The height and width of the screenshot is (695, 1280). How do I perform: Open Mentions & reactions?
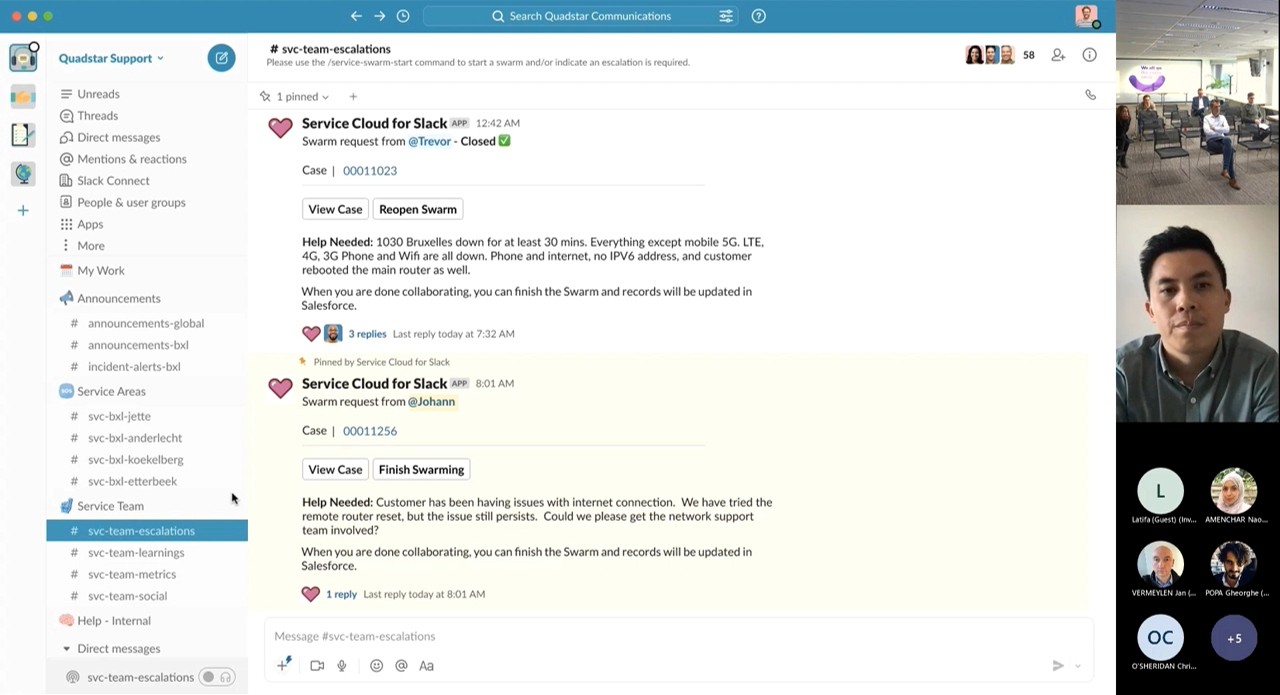coord(131,159)
